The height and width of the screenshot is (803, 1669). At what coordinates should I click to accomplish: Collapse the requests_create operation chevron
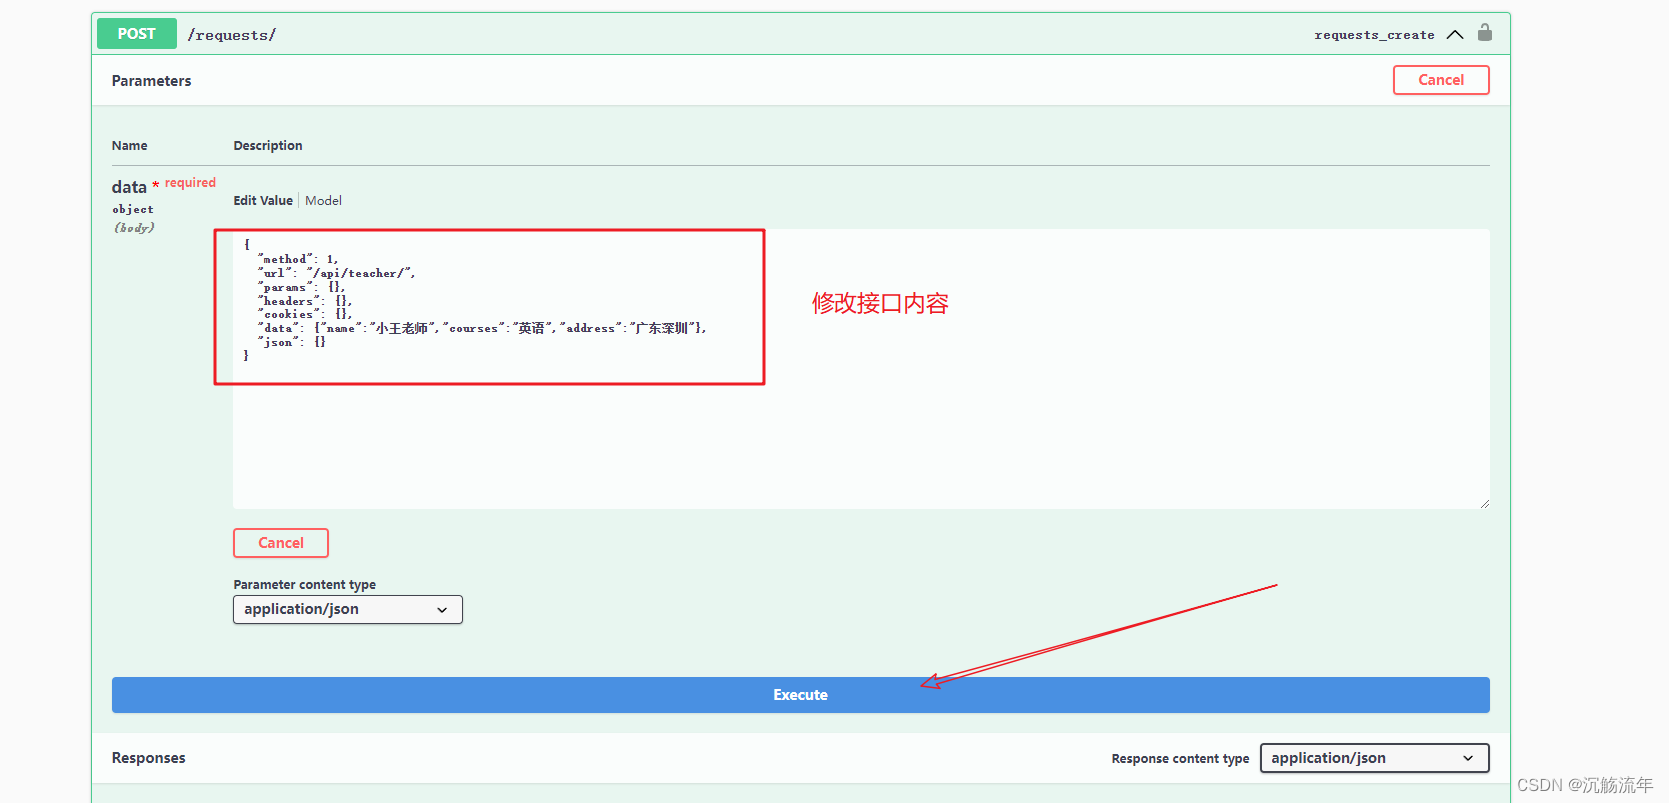(1455, 34)
